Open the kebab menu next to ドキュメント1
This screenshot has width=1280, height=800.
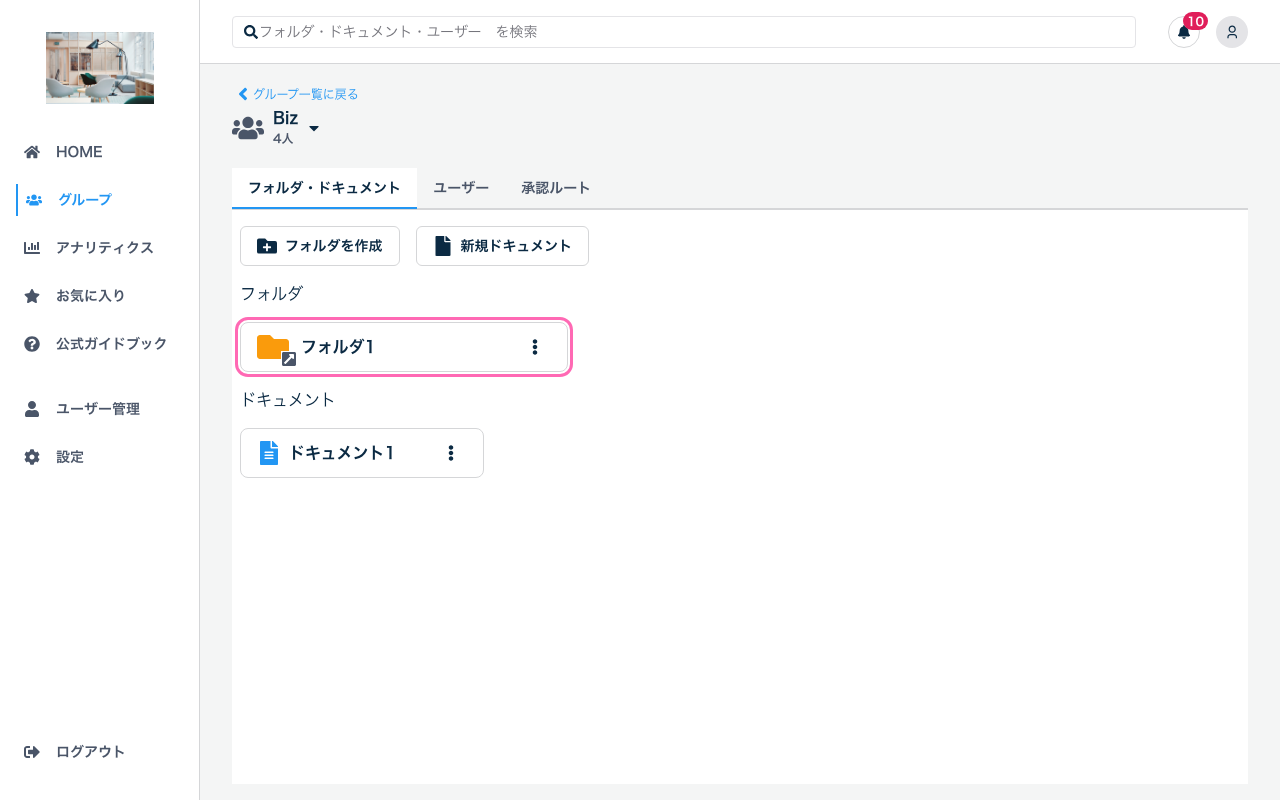click(x=450, y=452)
